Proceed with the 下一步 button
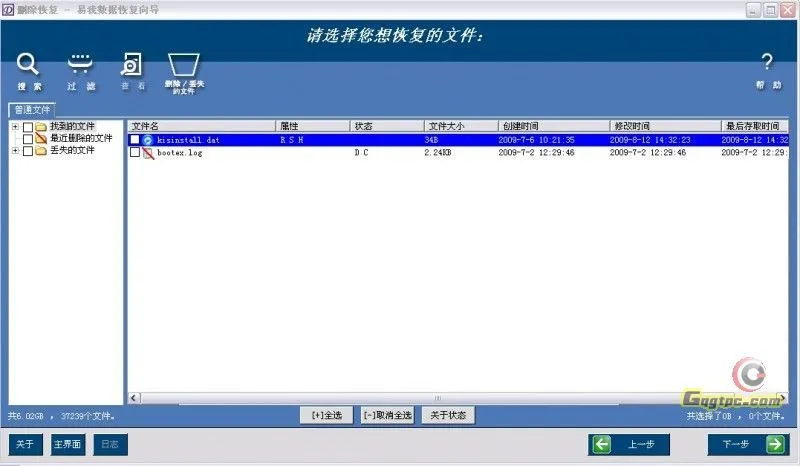The height and width of the screenshot is (466, 800). (x=748, y=444)
